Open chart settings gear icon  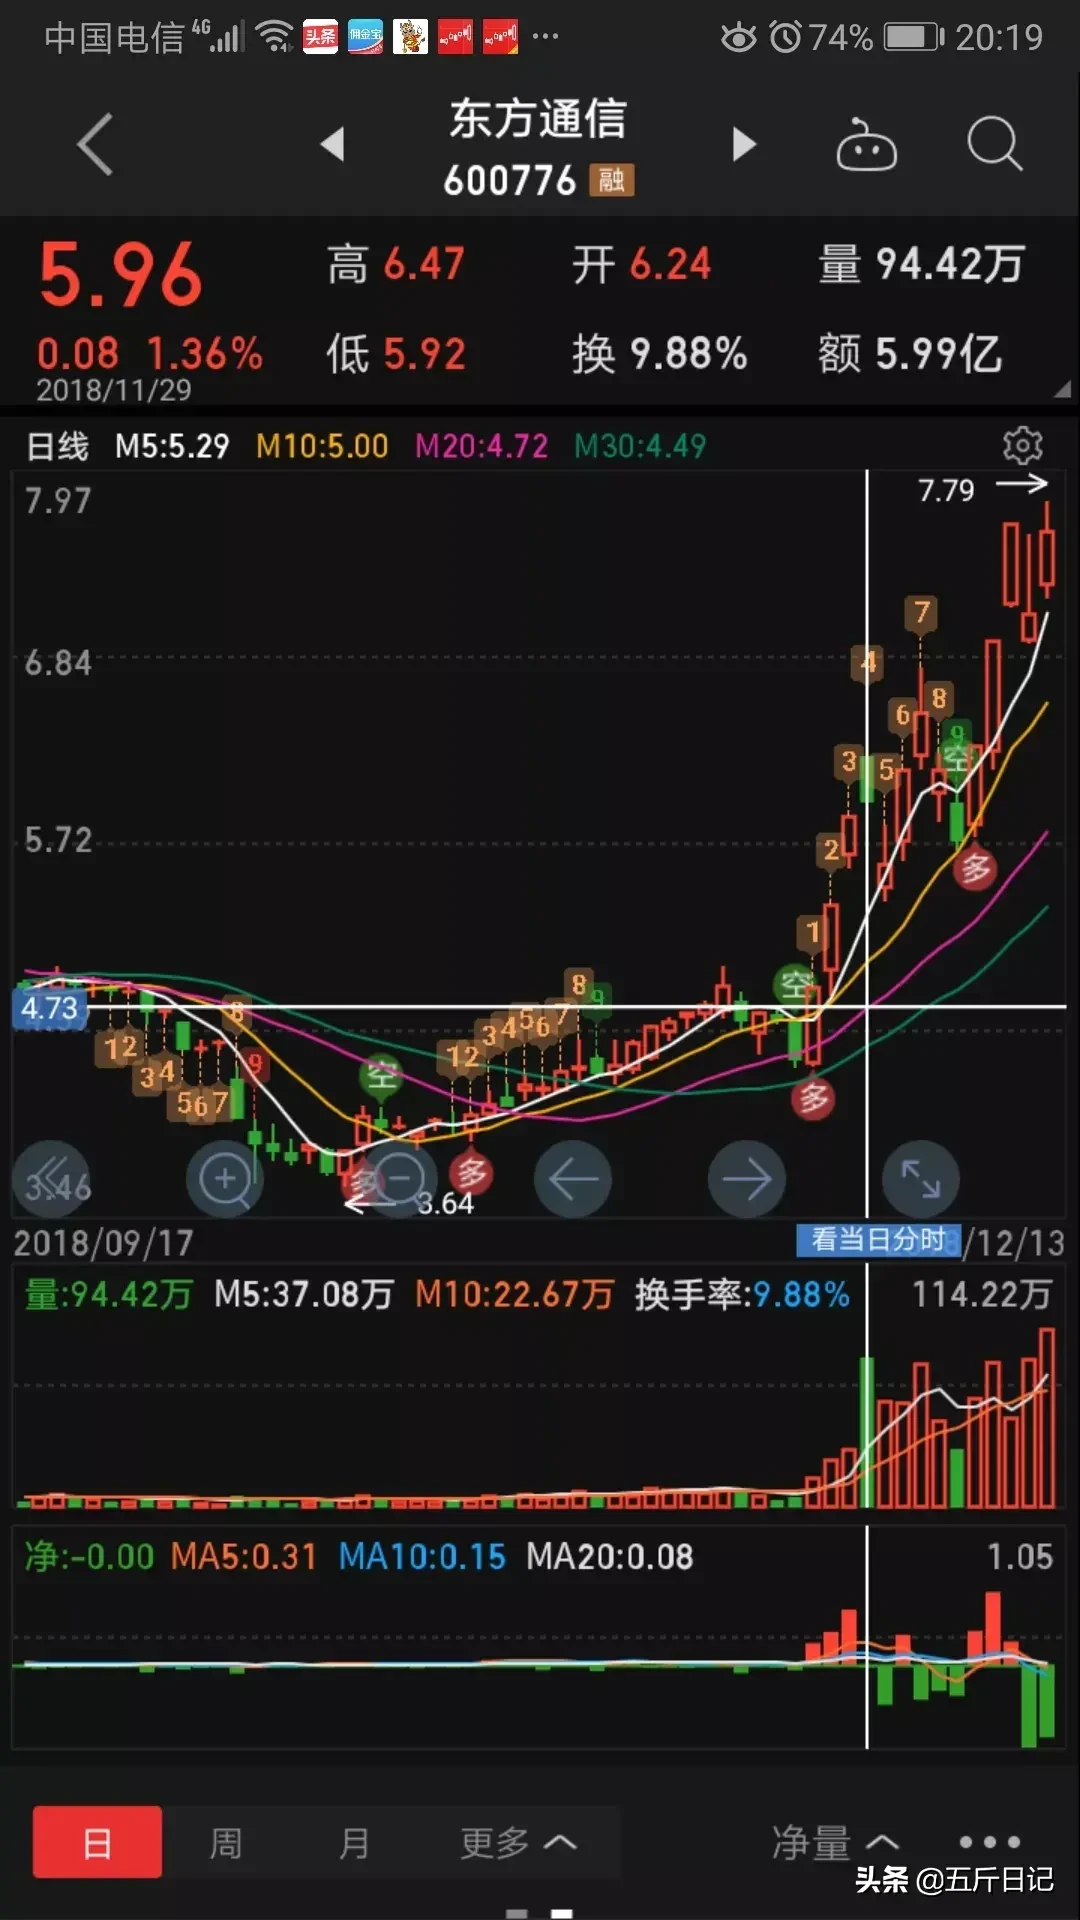pyautogui.click(x=1022, y=445)
